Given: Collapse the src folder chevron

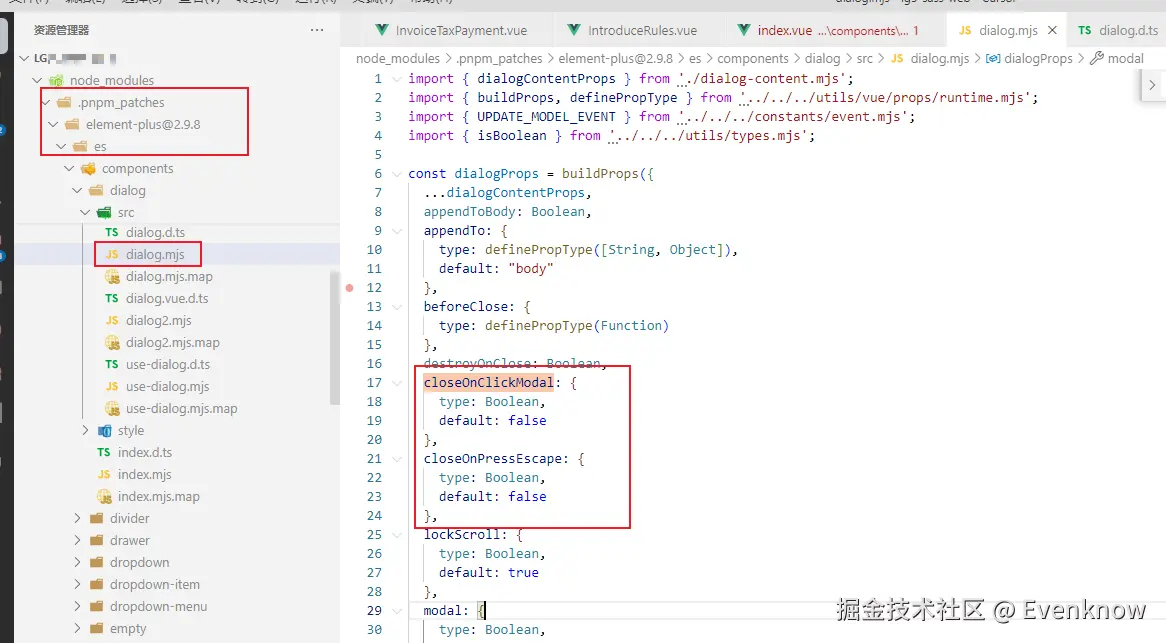Looking at the screenshot, I should tap(86, 213).
